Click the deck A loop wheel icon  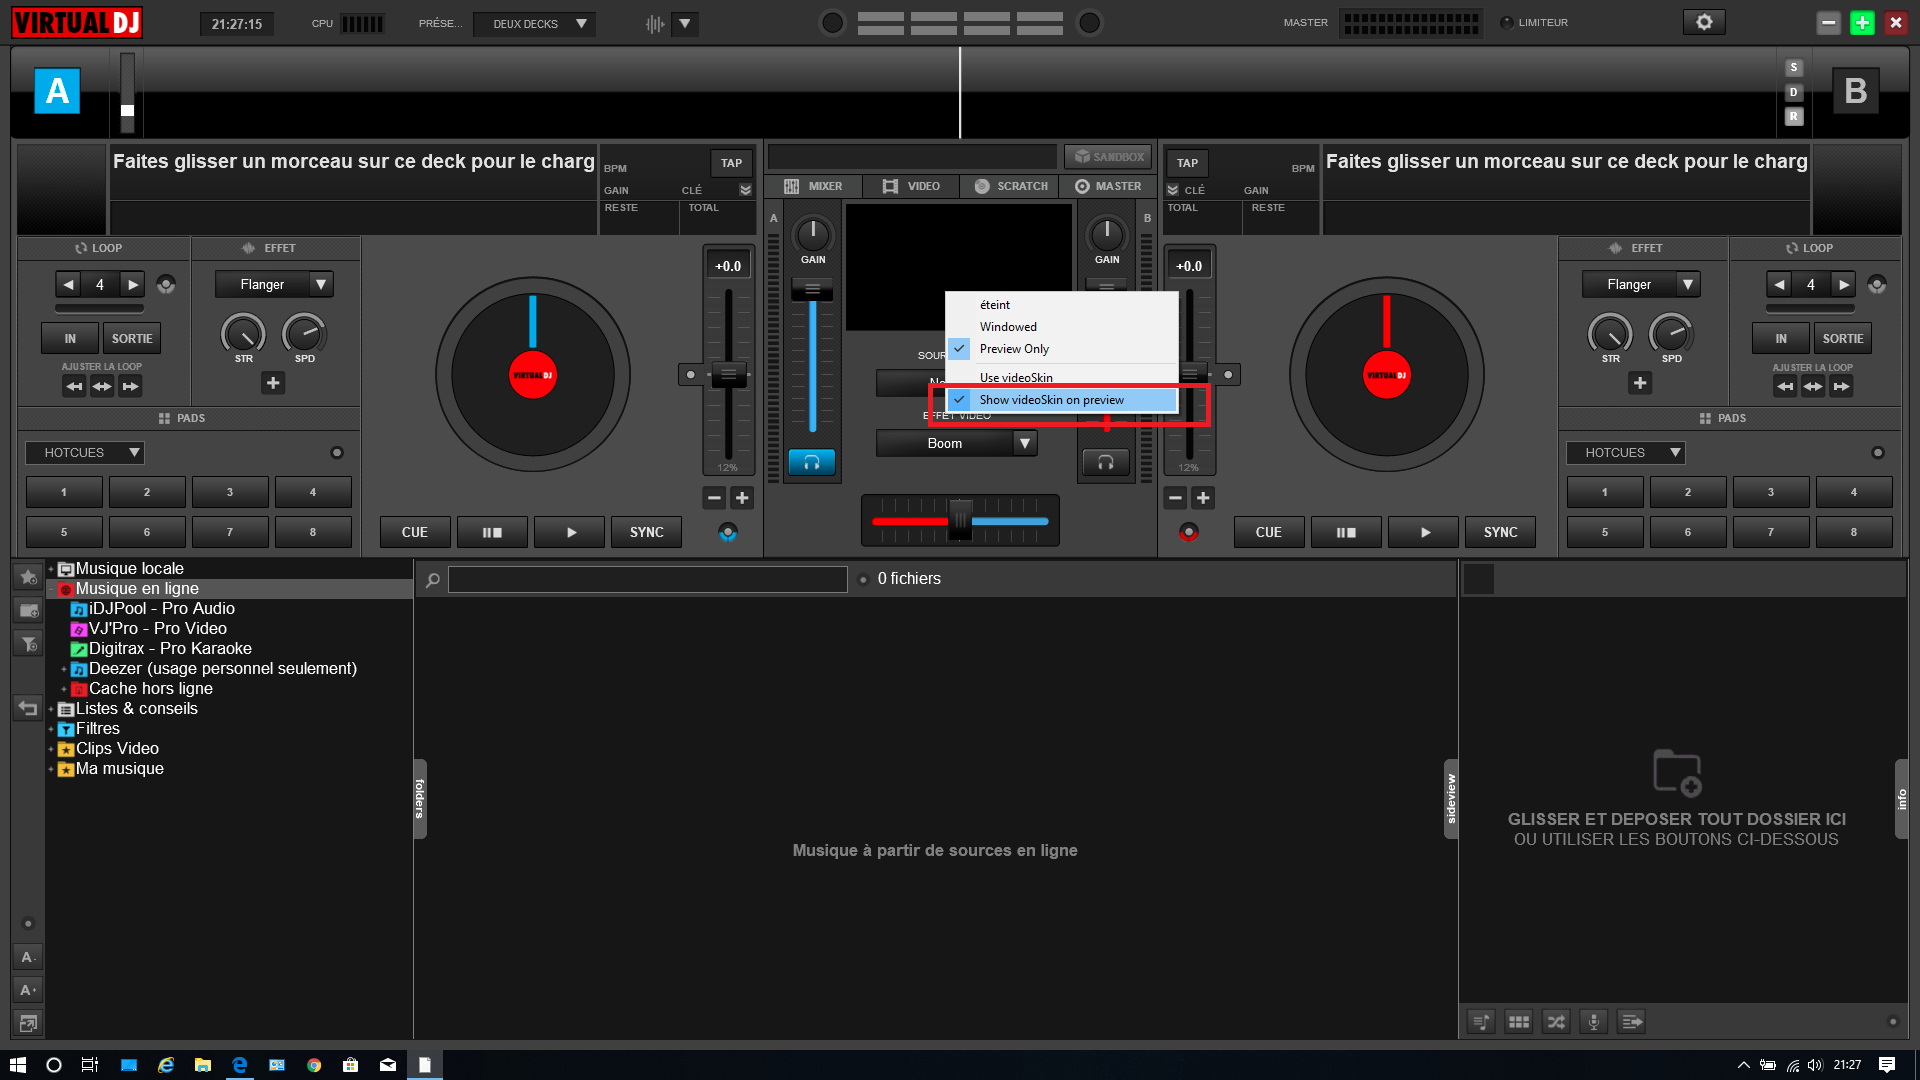click(166, 285)
